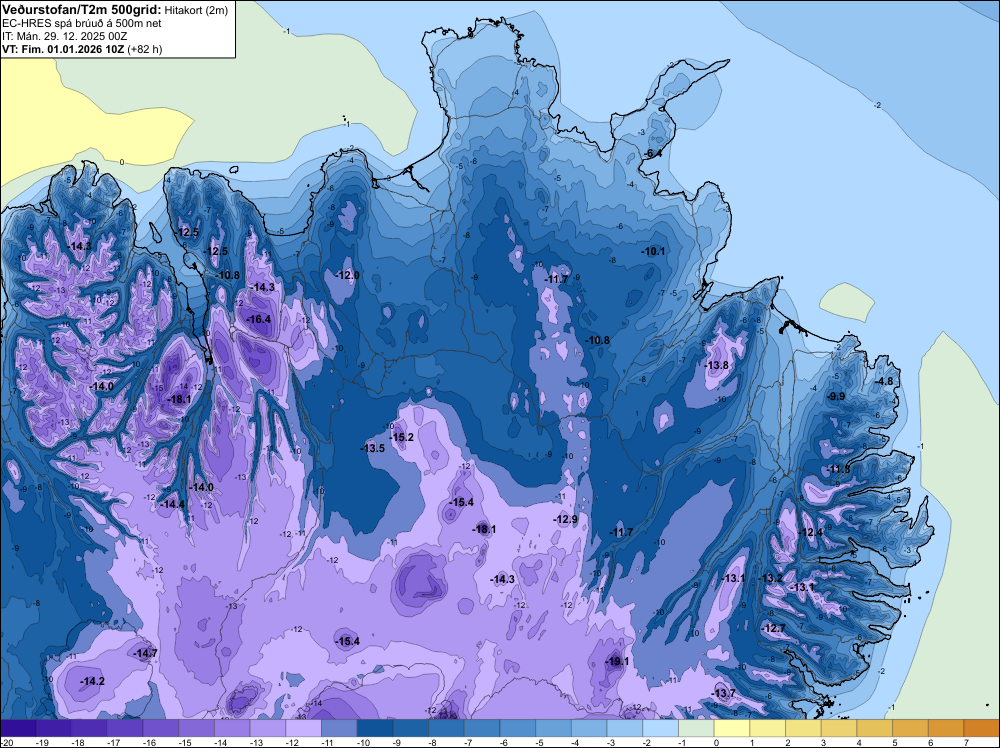
Task: Click the legend swatch between -13 and -12
Action: (268, 728)
